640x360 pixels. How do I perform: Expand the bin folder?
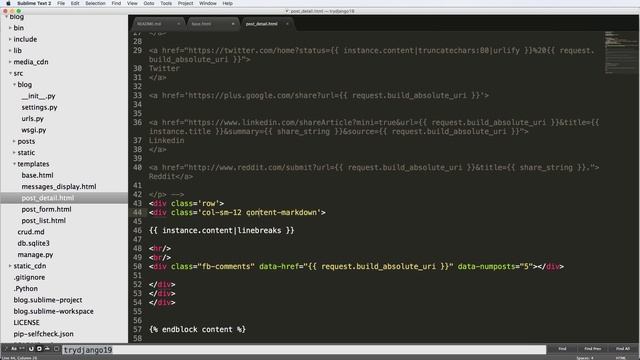pos(10,28)
